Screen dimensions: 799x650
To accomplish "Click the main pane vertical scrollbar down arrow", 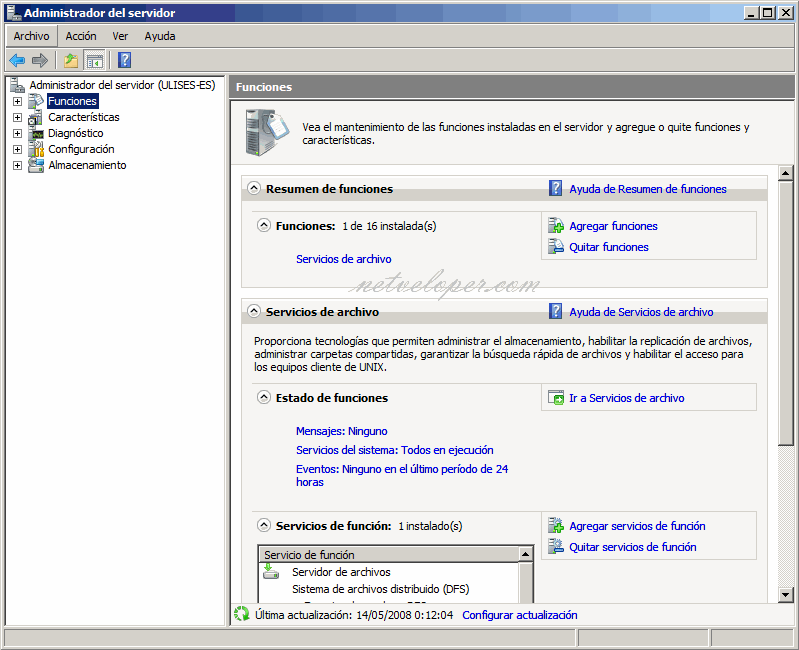I will point(786,595).
